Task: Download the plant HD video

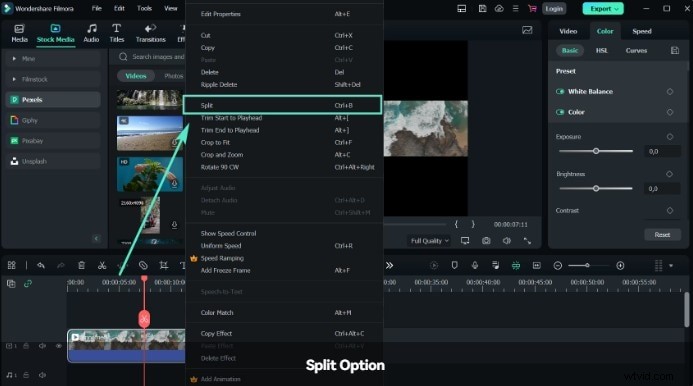Action: point(175,183)
